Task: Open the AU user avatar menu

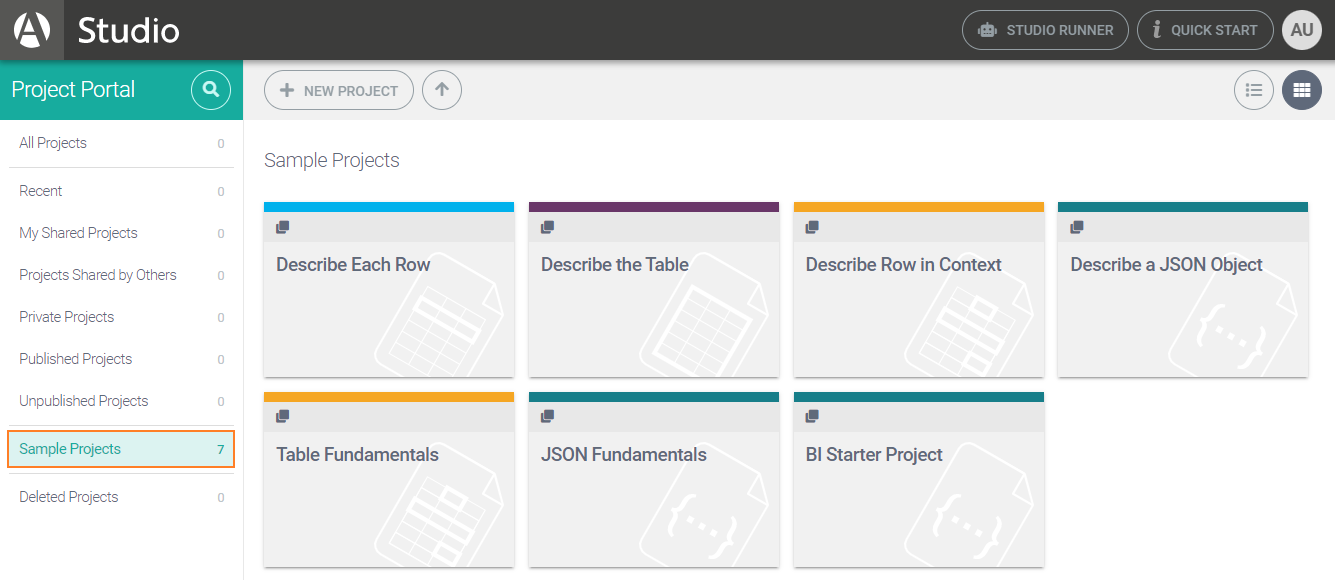Action: pos(1301,30)
